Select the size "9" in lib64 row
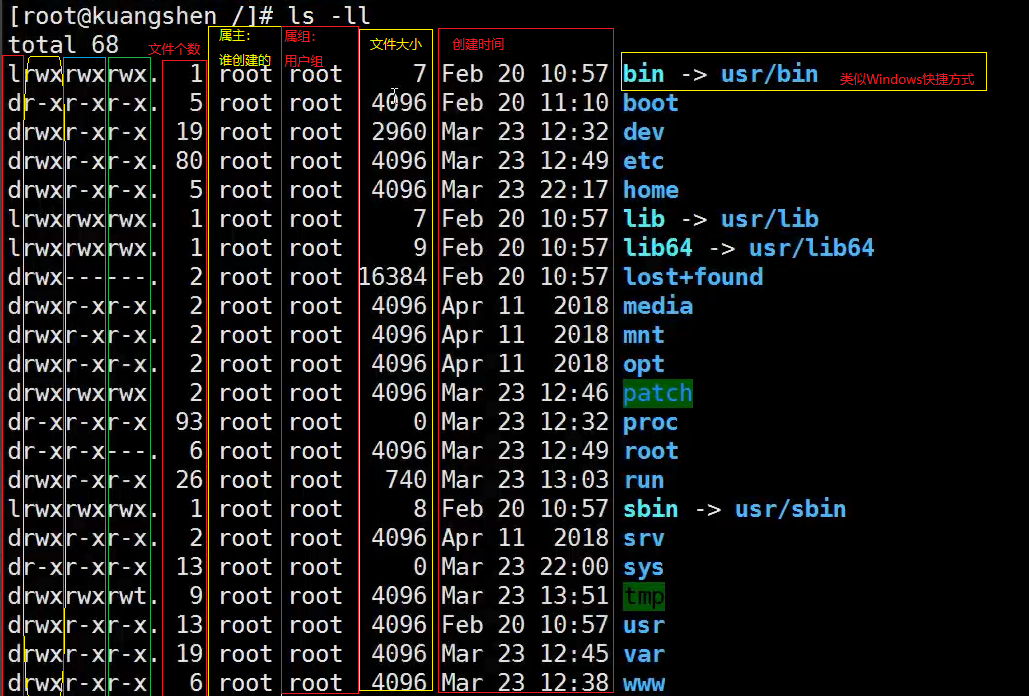Image resolution: width=1029 pixels, height=696 pixels. tap(420, 247)
